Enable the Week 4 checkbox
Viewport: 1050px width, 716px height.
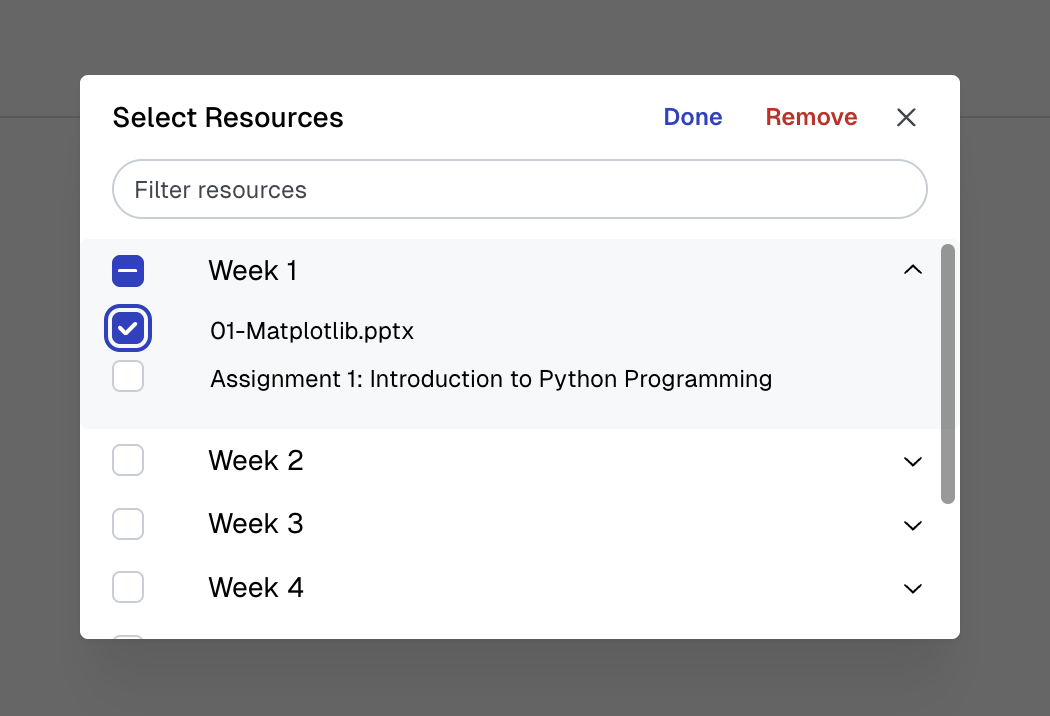(128, 588)
